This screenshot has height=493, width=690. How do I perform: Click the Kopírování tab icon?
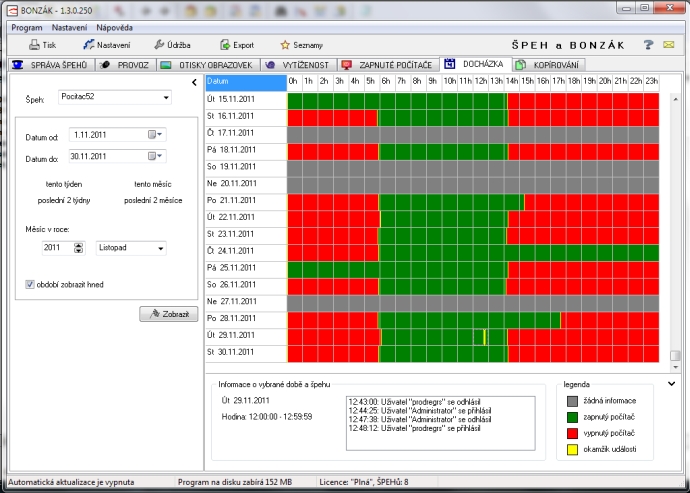point(521,65)
